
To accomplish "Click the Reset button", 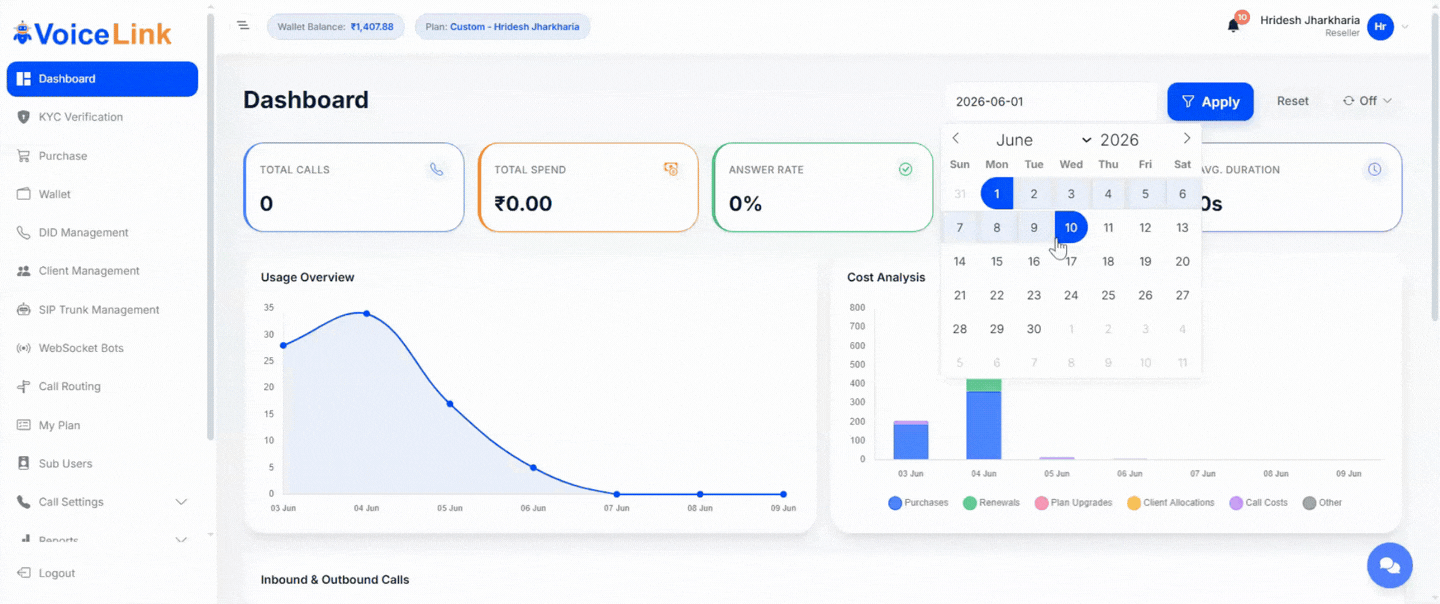I will (x=1292, y=101).
